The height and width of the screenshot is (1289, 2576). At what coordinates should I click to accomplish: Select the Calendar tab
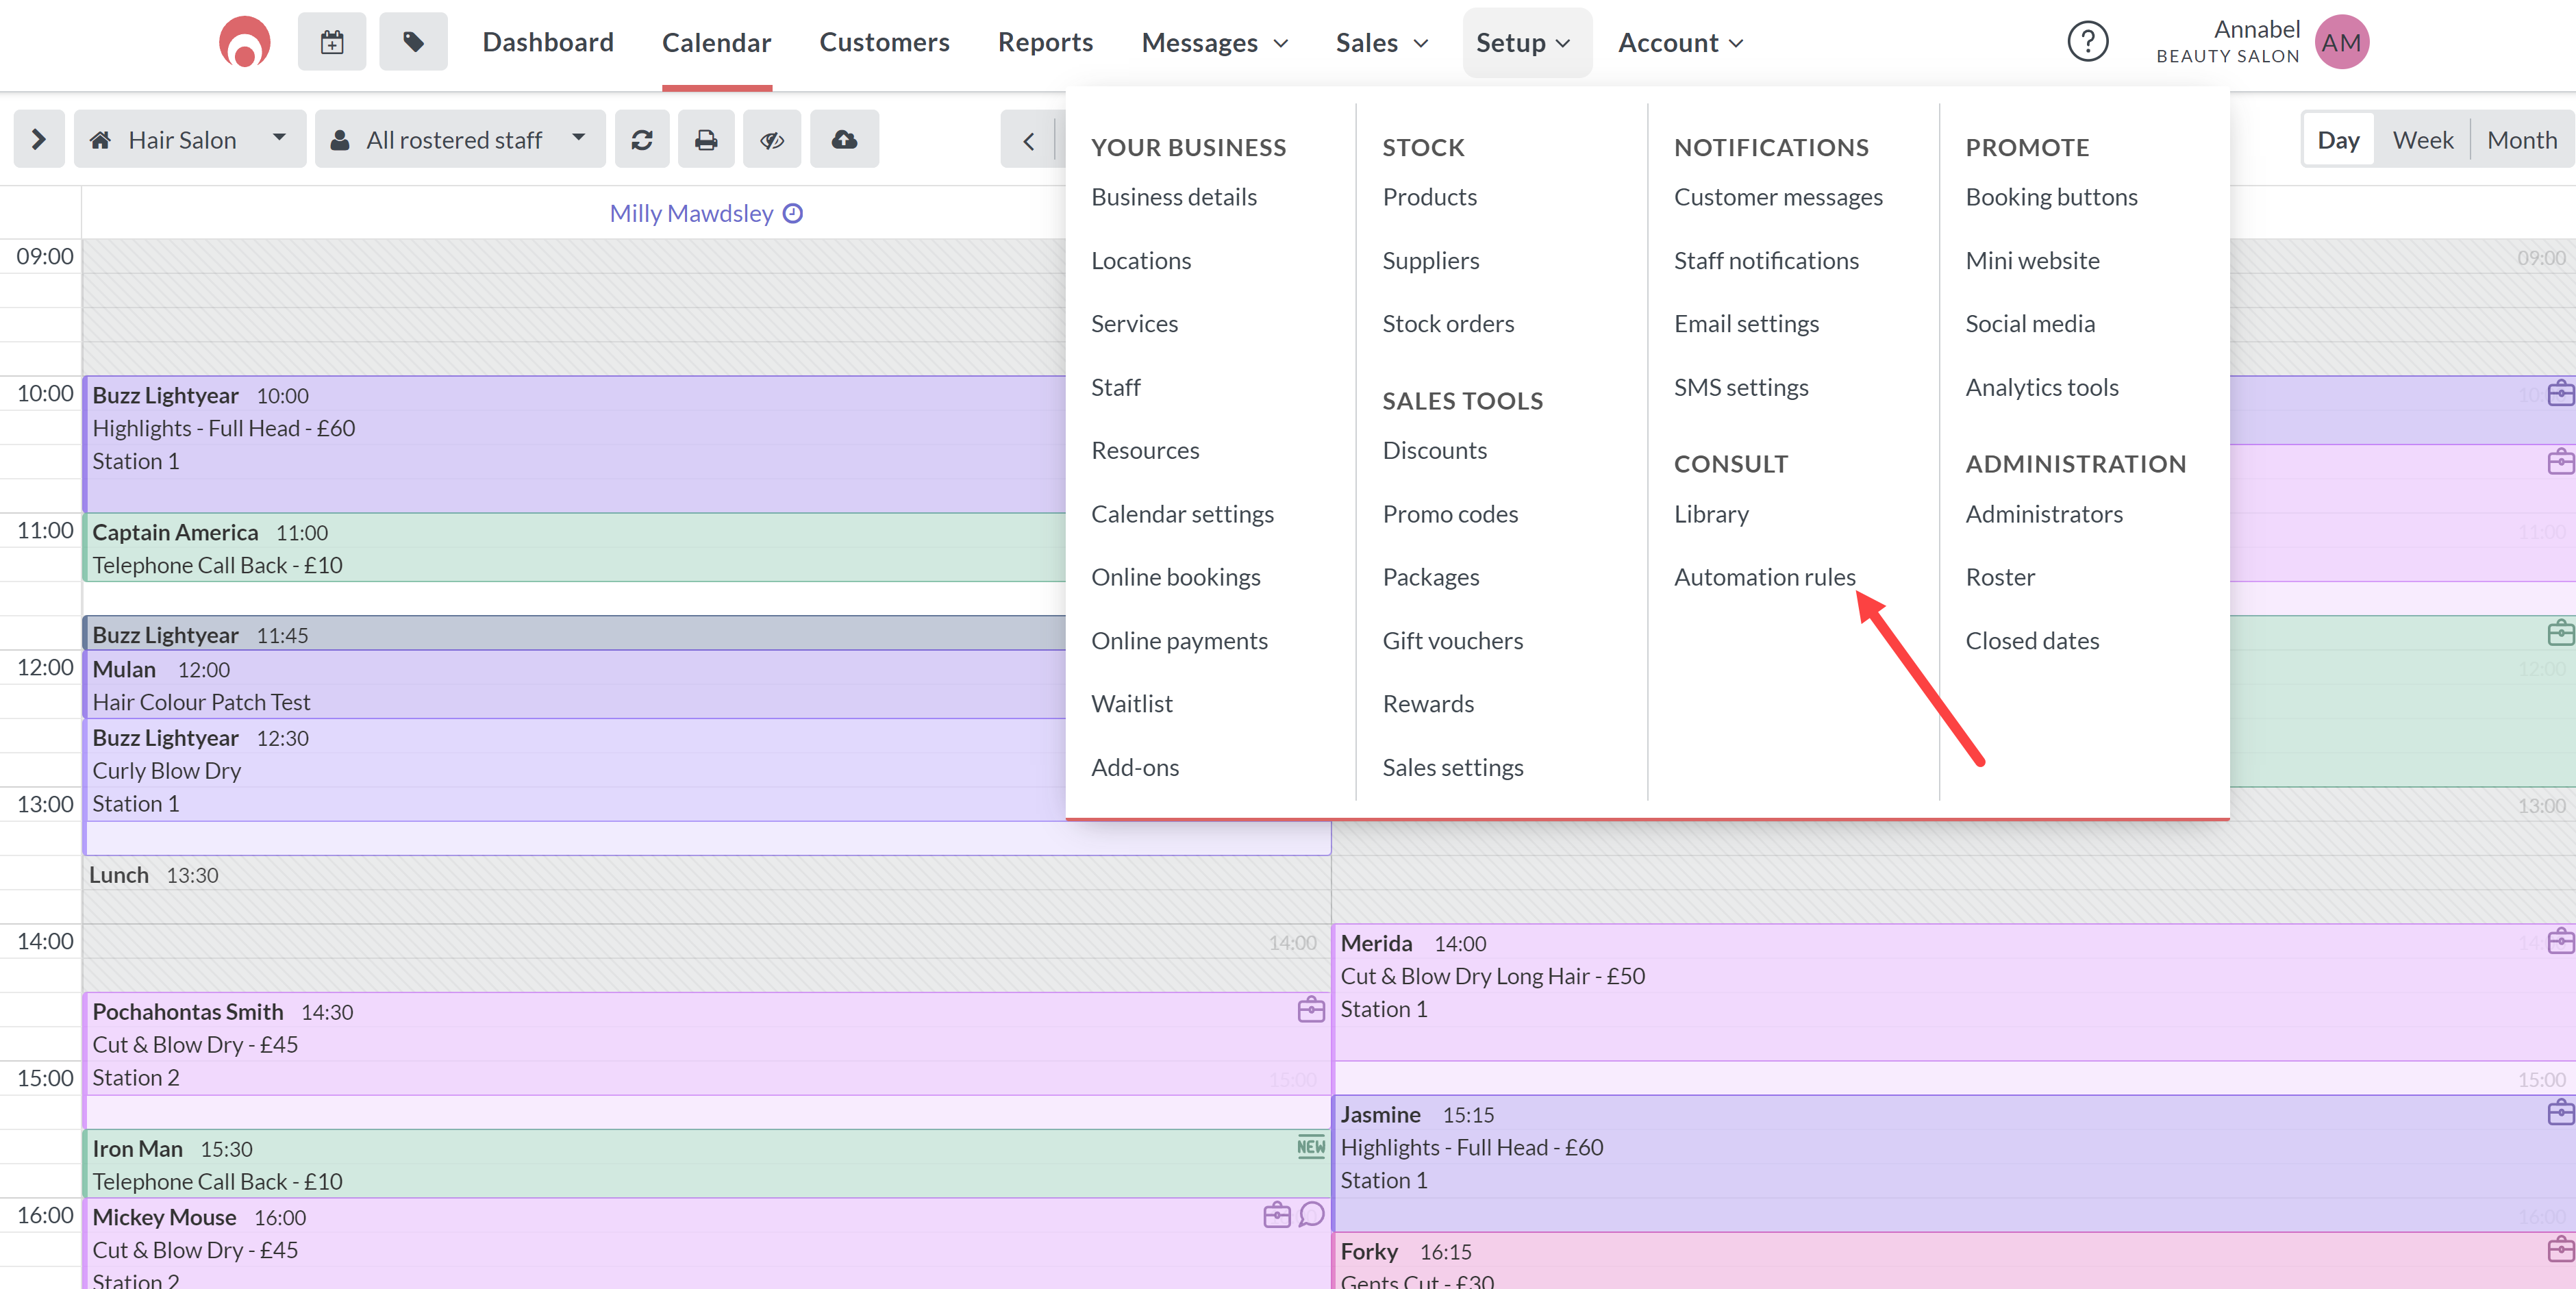[x=716, y=42]
